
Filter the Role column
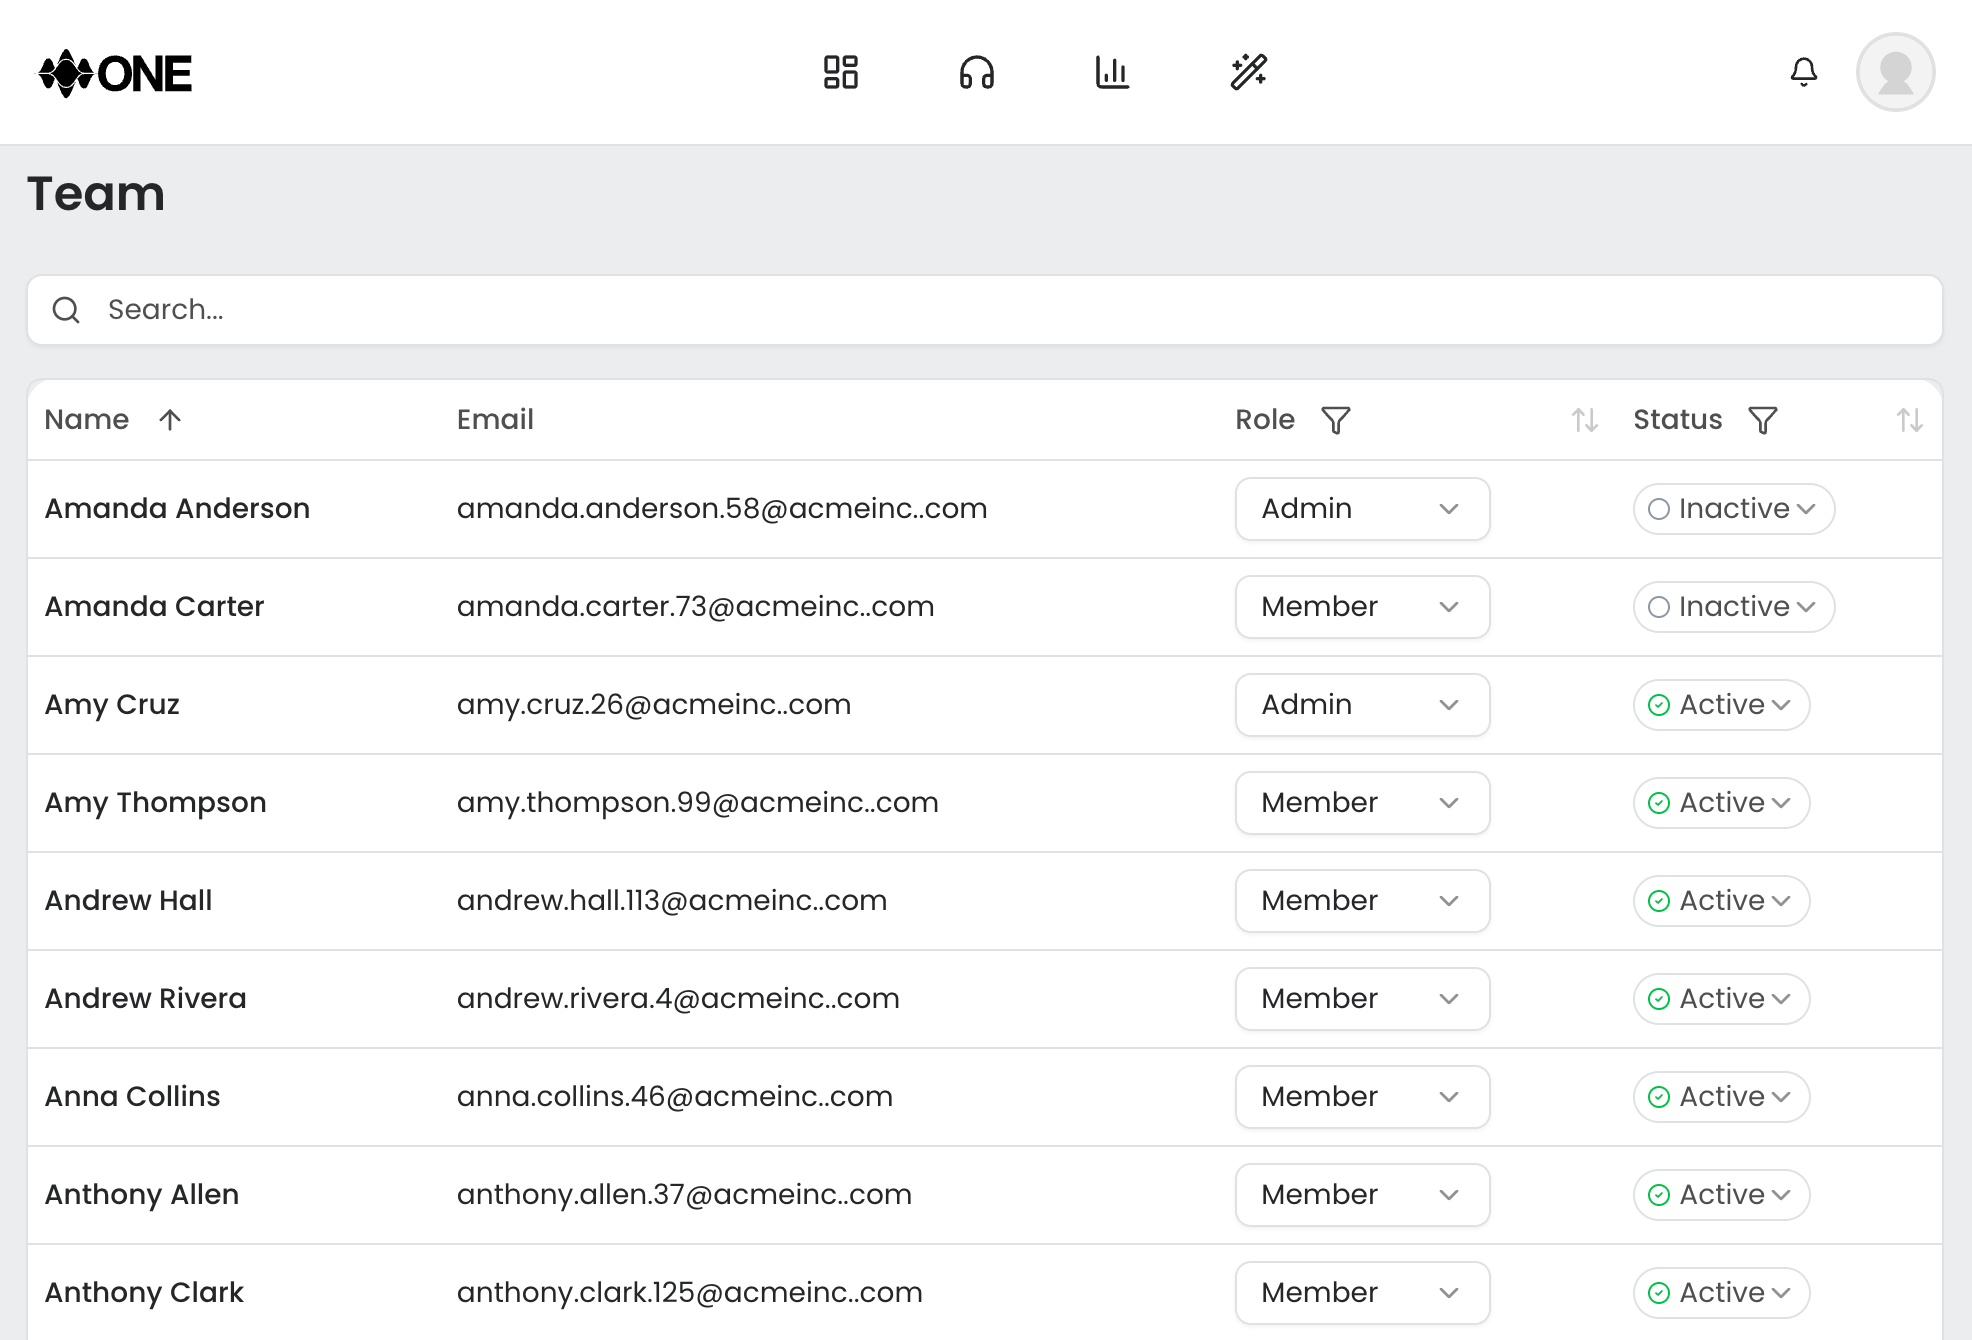click(1335, 420)
